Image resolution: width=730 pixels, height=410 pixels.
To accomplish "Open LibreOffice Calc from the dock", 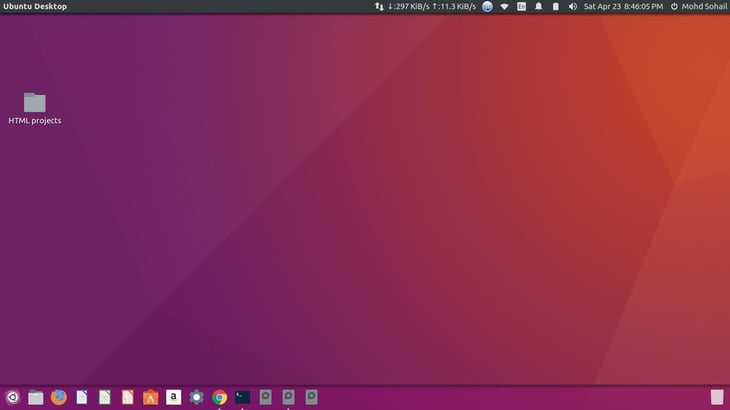I will pos(104,397).
